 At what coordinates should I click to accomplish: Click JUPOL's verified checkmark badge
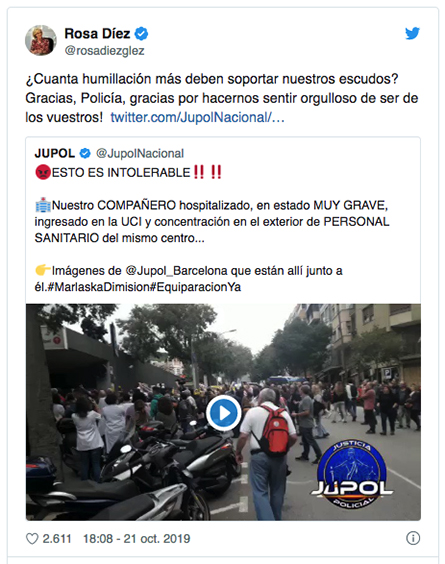coord(85,154)
